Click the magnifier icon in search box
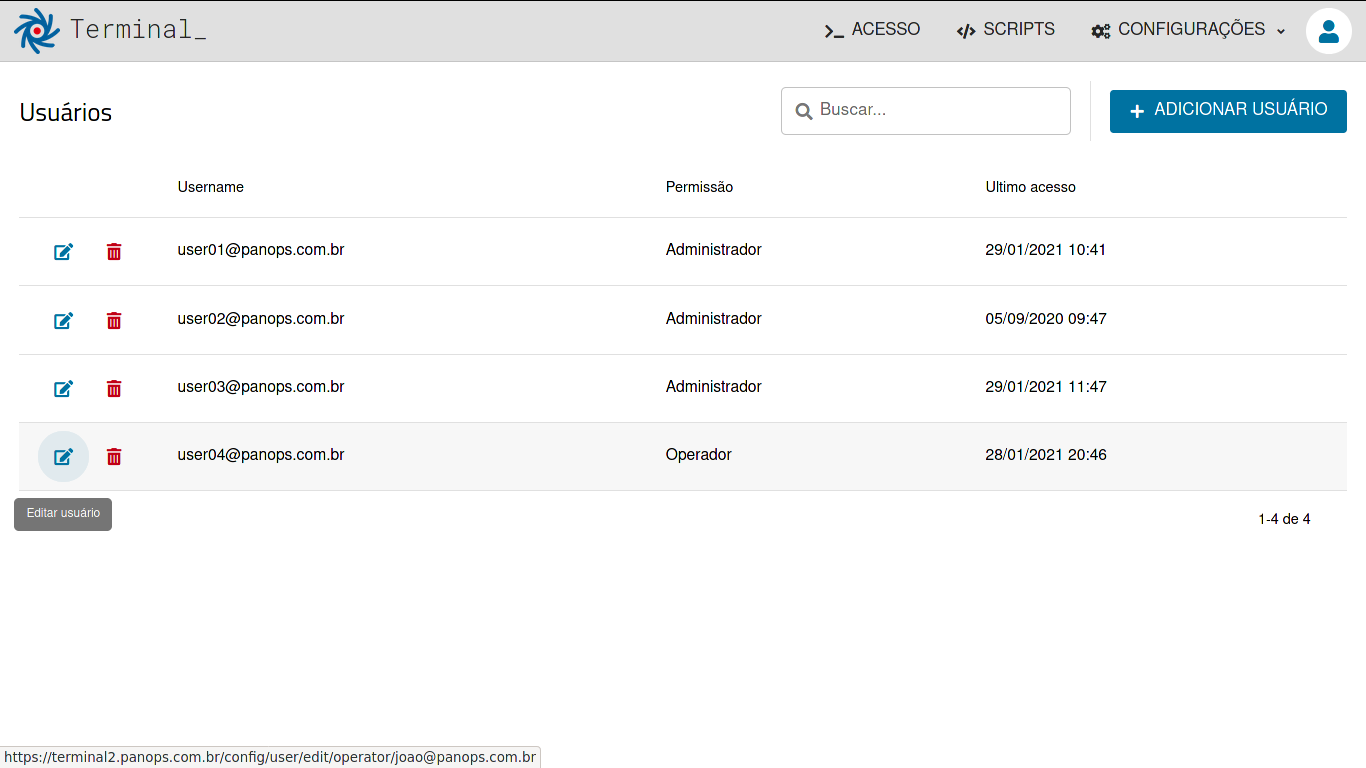The image size is (1366, 768). click(x=803, y=111)
